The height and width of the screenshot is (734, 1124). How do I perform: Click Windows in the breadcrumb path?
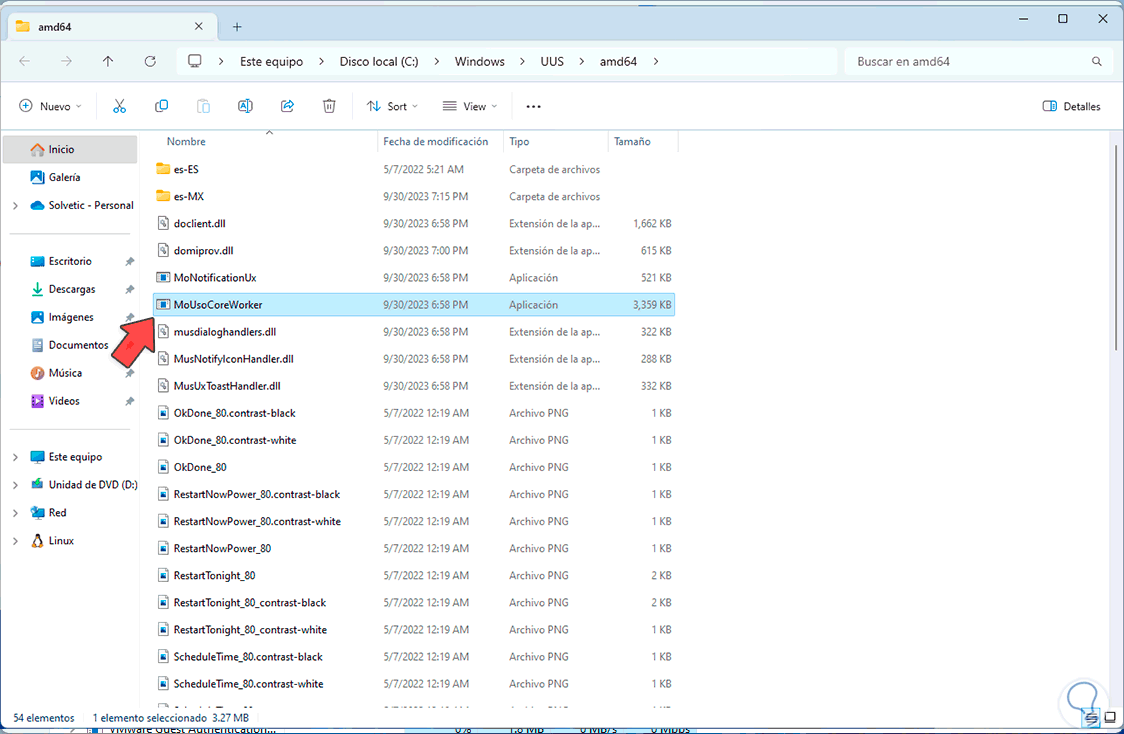click(x=479, y=61)
